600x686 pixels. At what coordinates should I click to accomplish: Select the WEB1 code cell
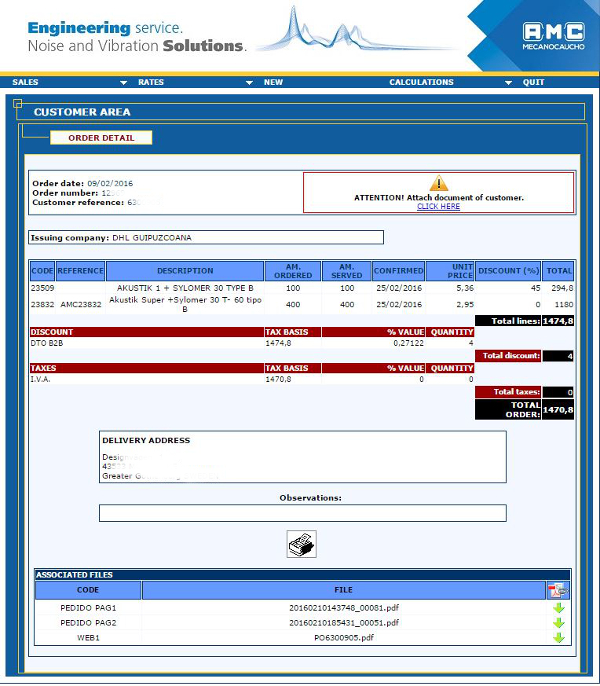click(88, 637)
